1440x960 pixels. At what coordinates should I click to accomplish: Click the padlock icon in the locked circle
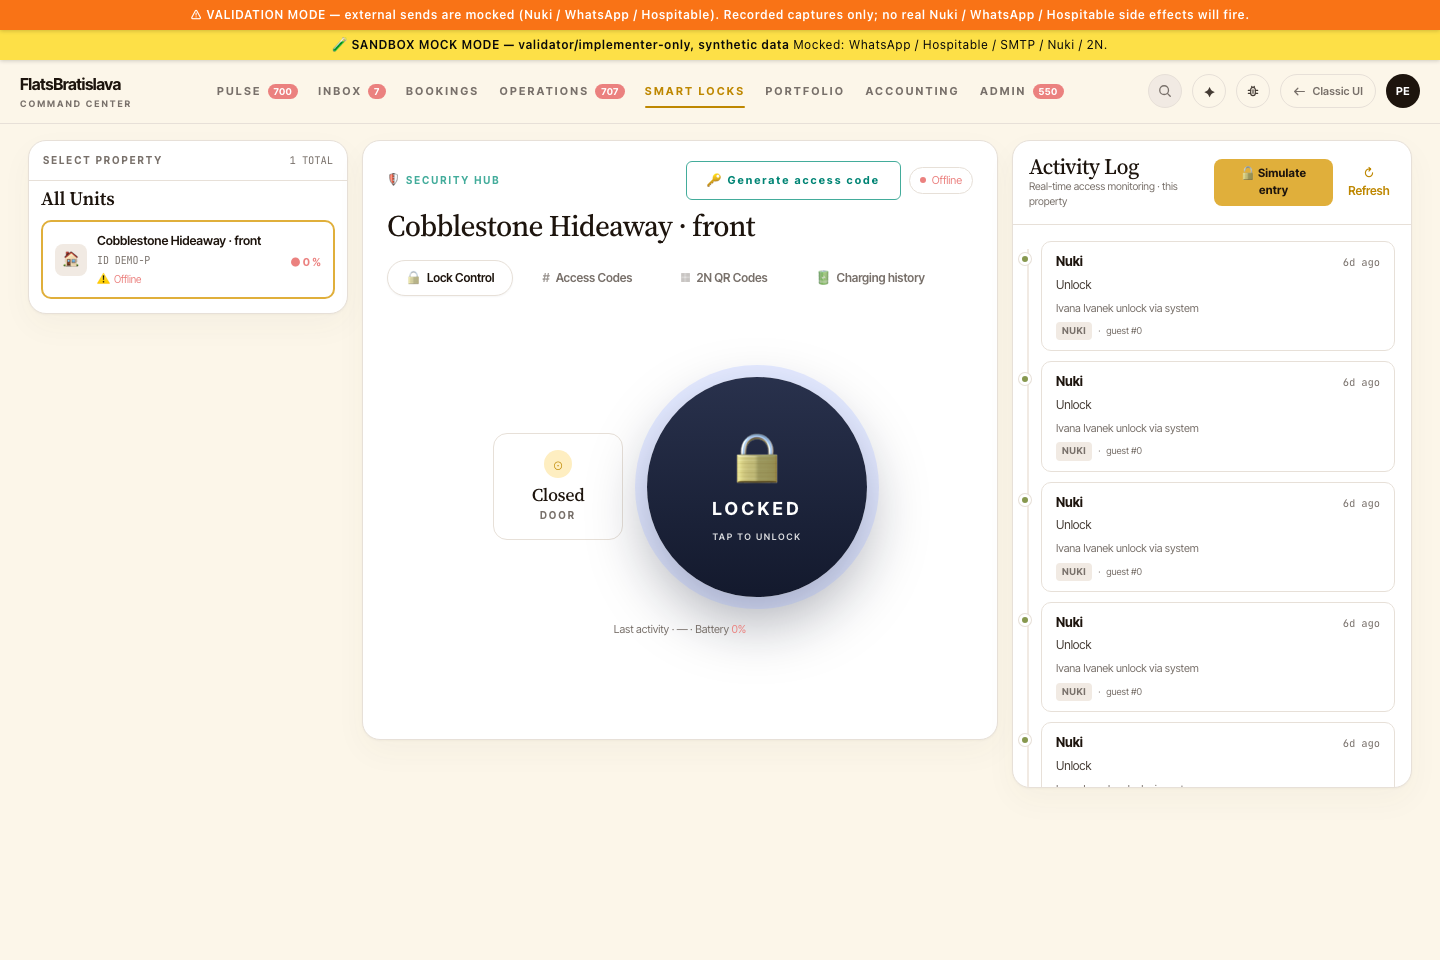(757, 459)
